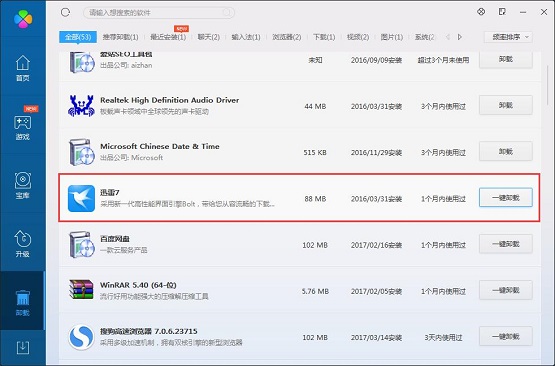Click the search software input field

(159, 13)
